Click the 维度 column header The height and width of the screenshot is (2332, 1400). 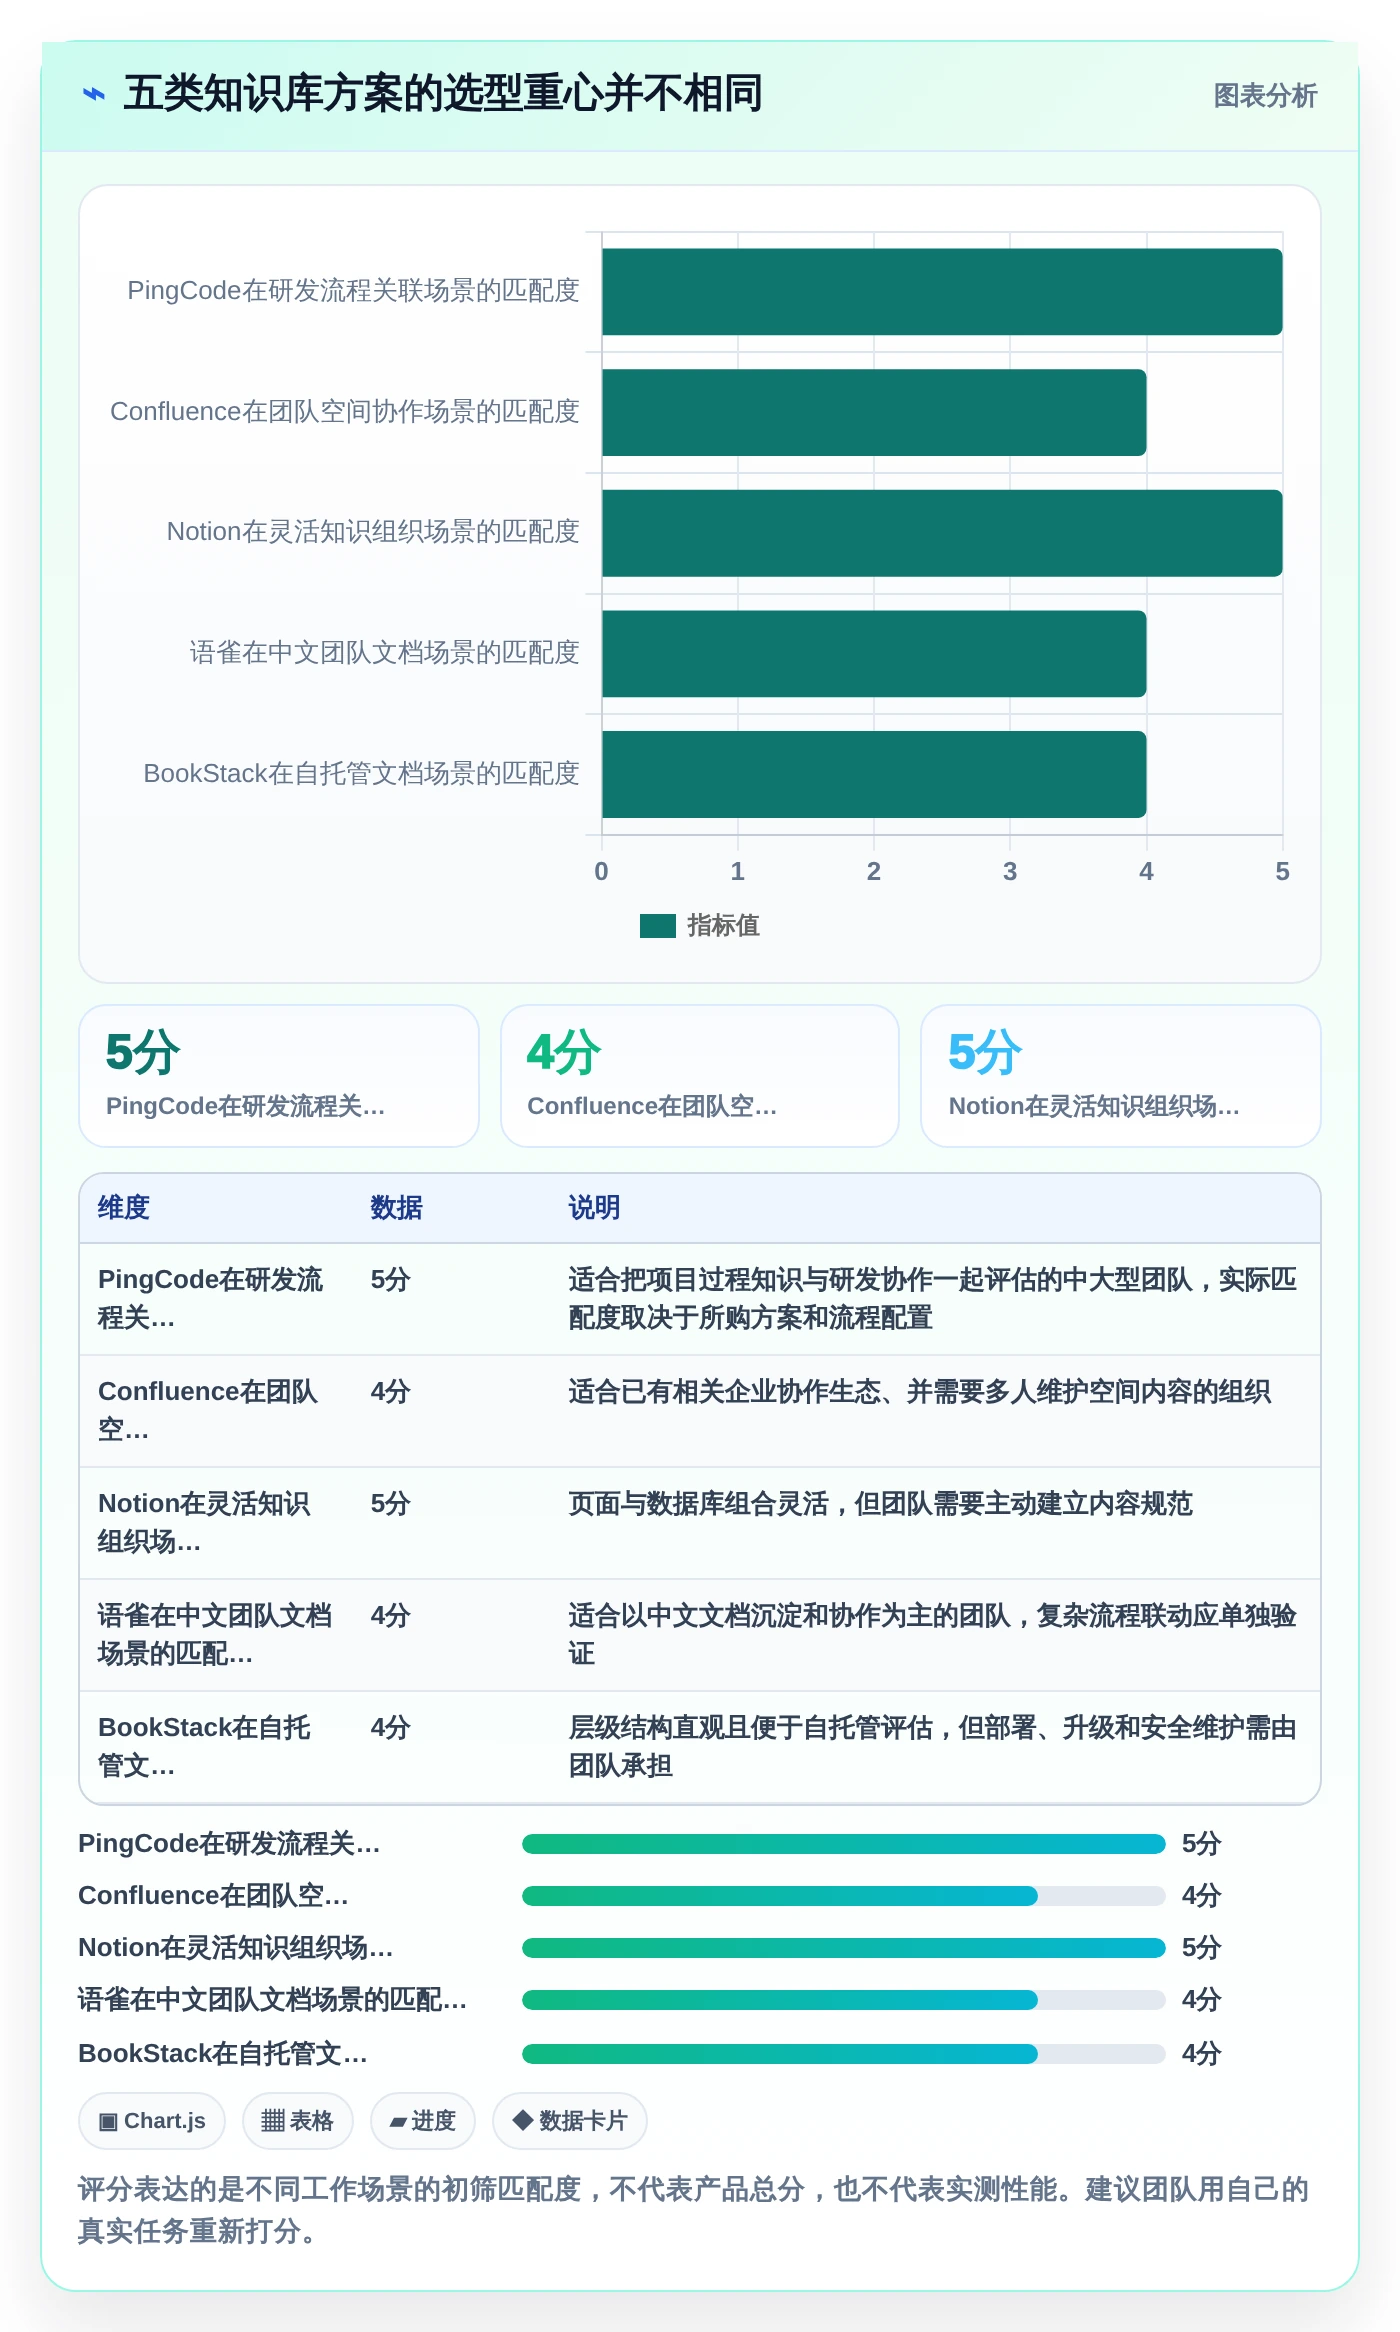[124, 1208]
